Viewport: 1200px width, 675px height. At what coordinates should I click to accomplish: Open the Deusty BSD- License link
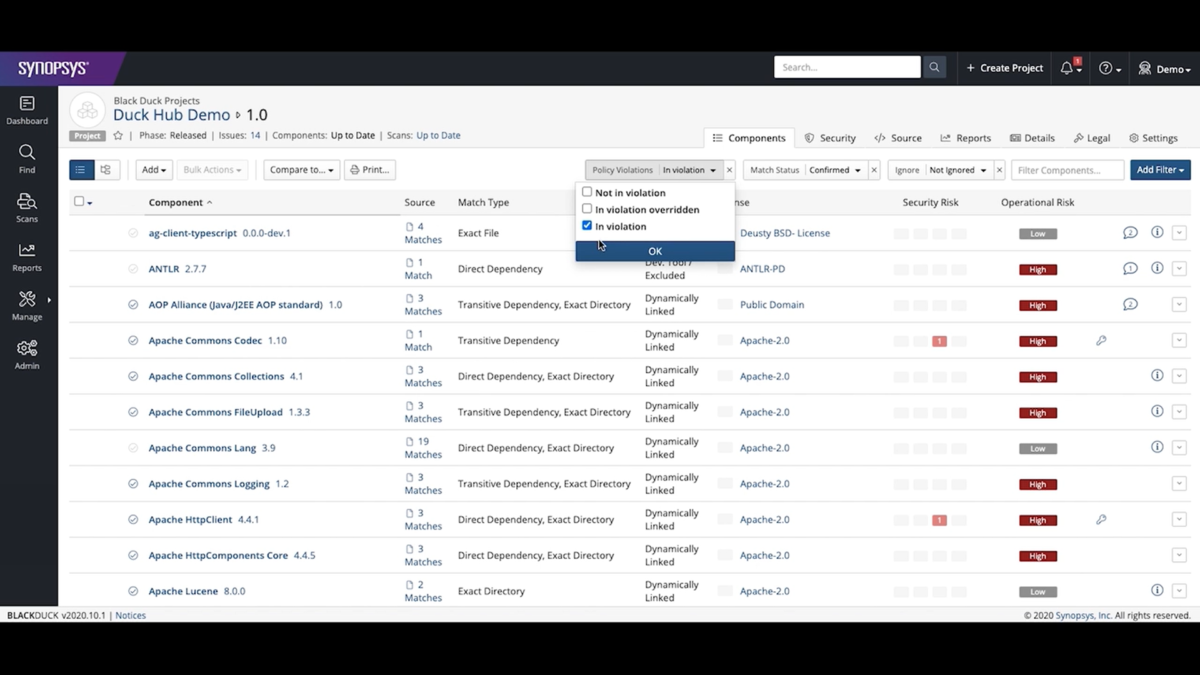click(785, 233)
